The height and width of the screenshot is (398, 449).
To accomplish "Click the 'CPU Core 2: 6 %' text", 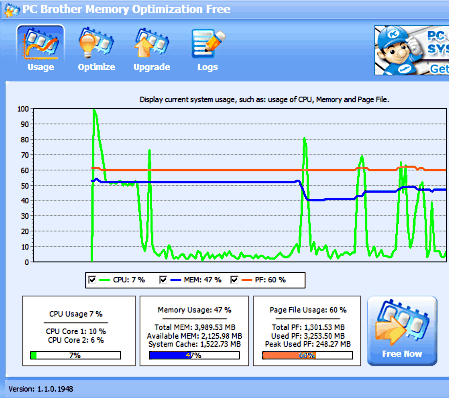I will 76,340.
